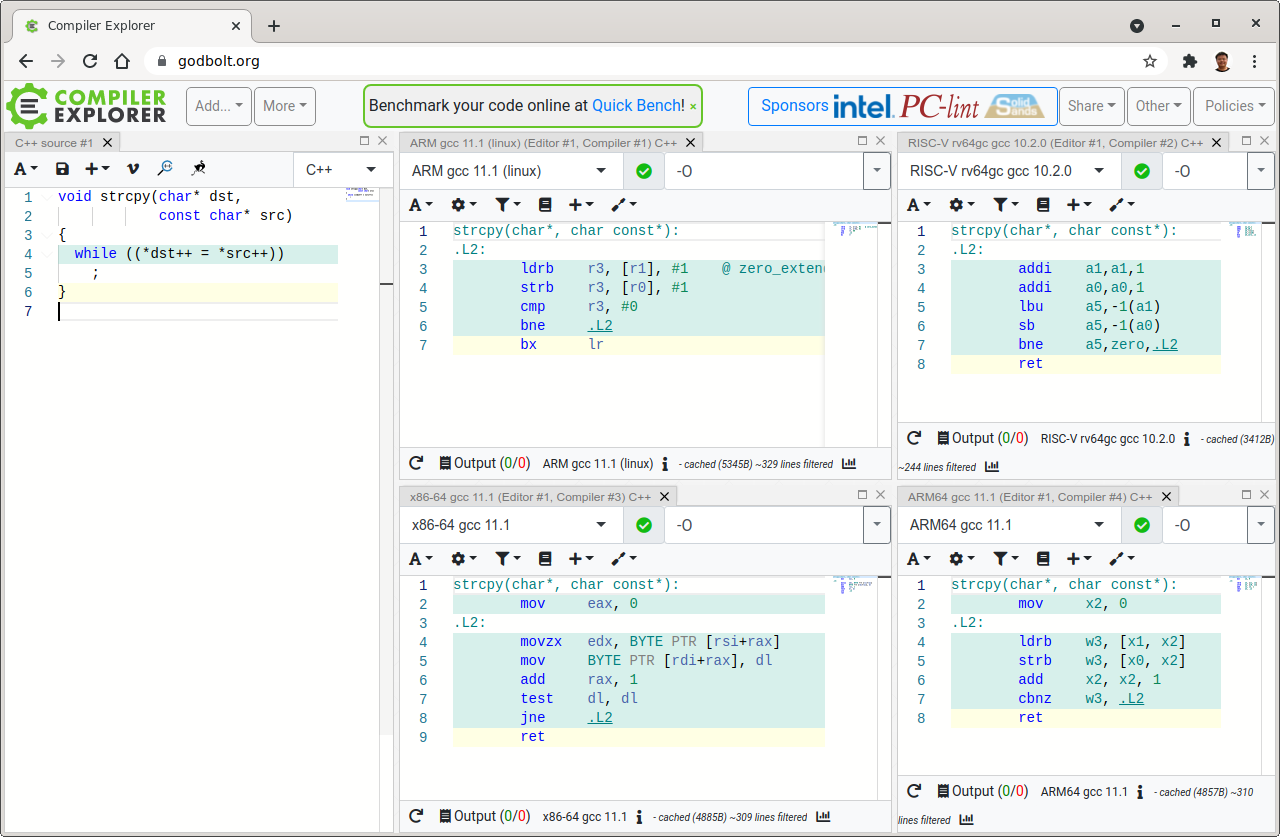This screenshot has height=837, width=1280.
Task: Open Output (0/0) in RISC-V pane
Action: (983, 438)
